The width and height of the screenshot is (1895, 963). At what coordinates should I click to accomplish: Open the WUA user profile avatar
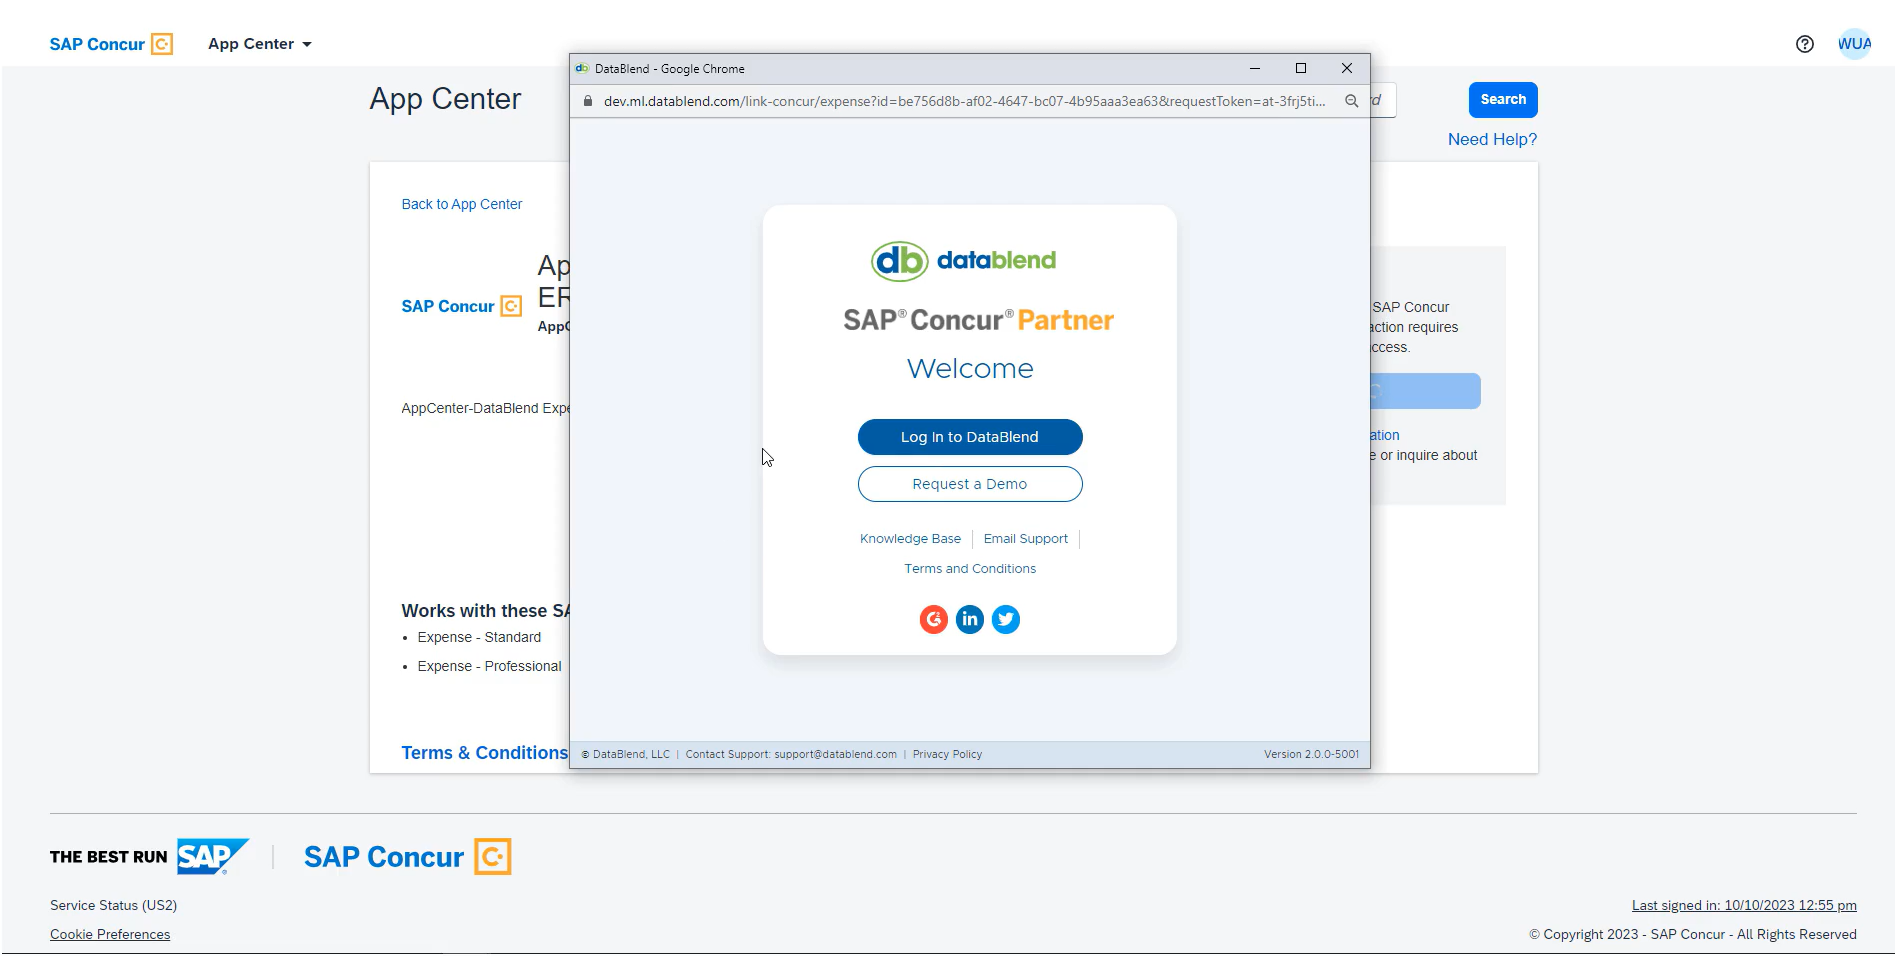[x=1856, y=44]
